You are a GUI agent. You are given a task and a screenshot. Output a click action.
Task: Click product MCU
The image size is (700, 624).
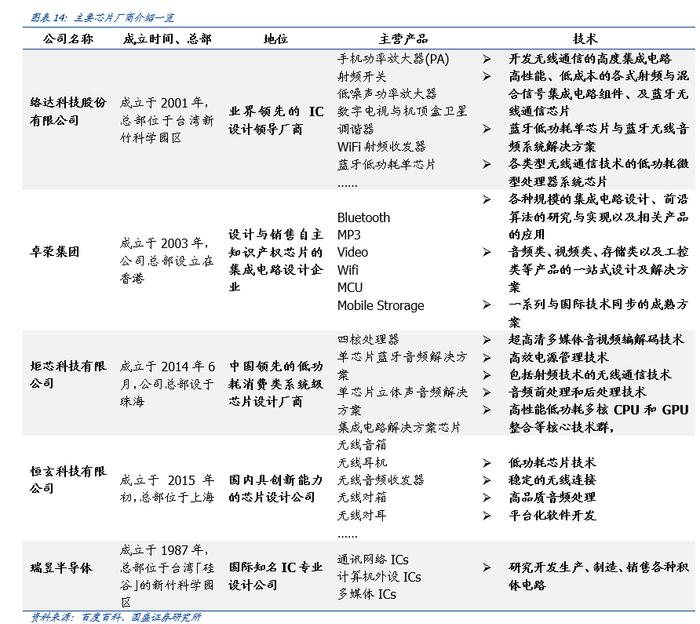tap(350, 287)
